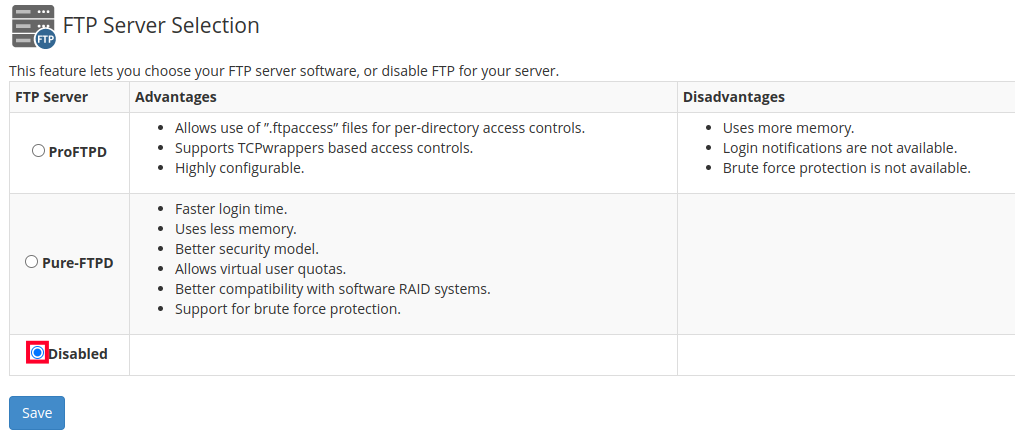Click the Disadvantages column header

[x=733, y=97]
